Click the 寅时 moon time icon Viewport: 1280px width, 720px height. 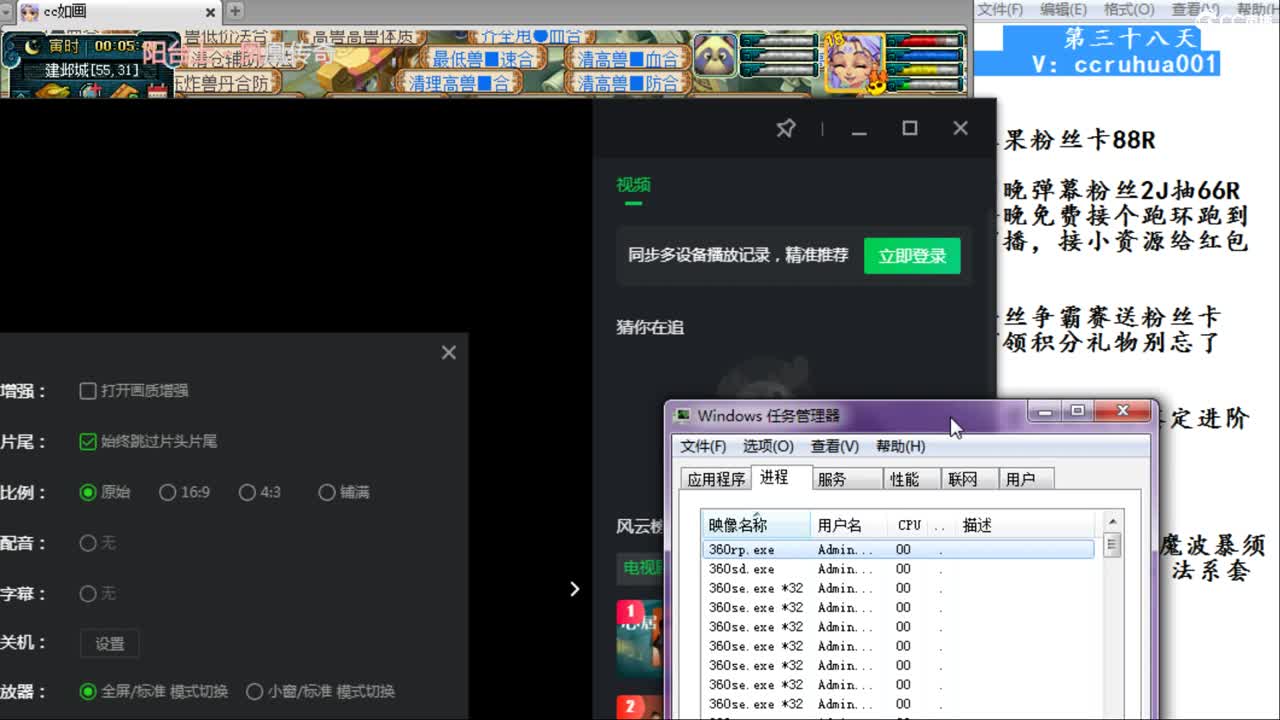(x=32, y=46)
